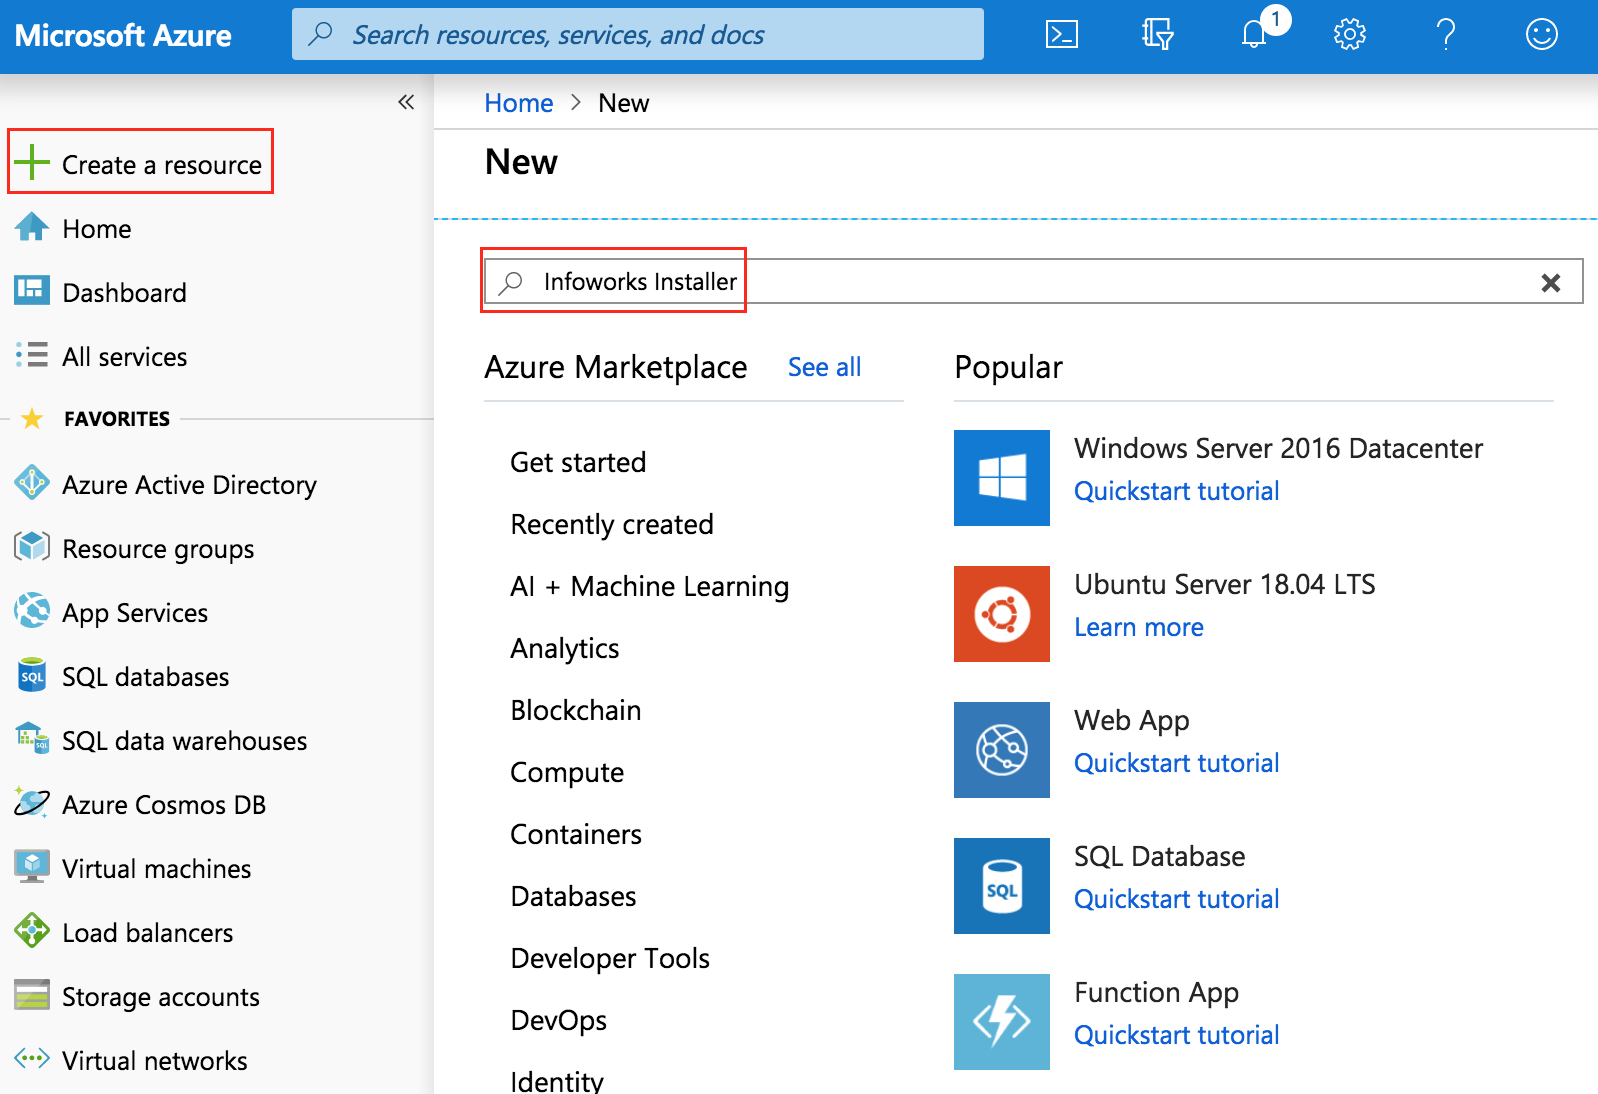Open Virtual machines sidebar label
Image resolution: width=1598 pixels, height=1094 pixels.
pyautogui.click(x=156, y=869)
